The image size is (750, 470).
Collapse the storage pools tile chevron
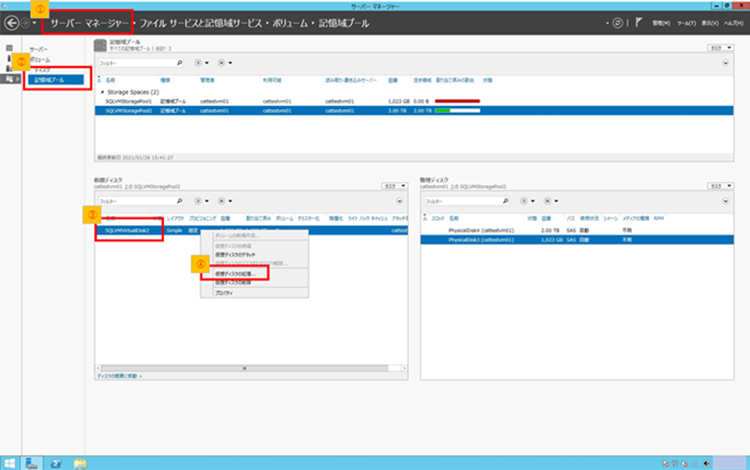point(724,62)
